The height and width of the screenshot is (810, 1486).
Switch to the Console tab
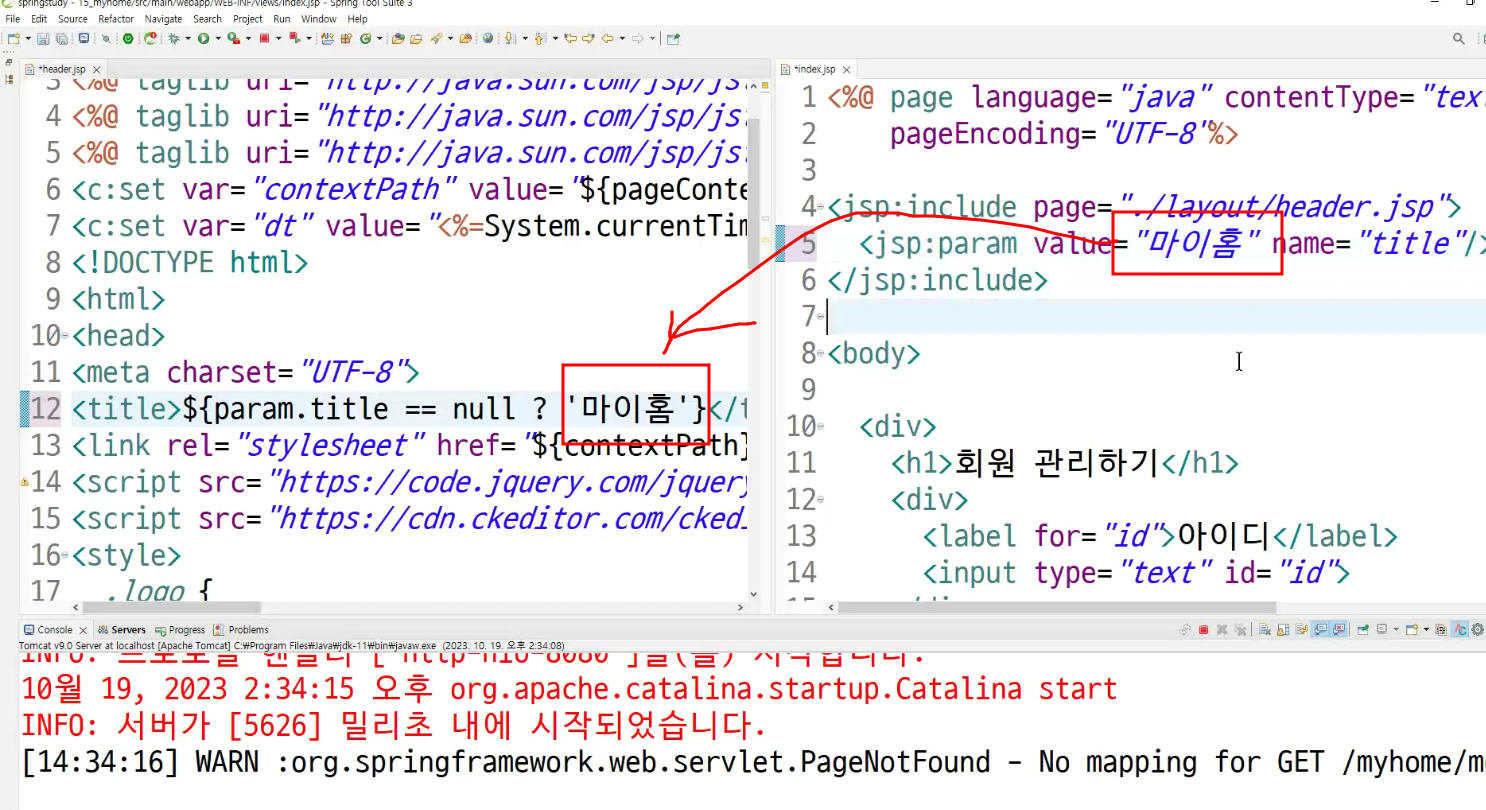(48, 630)
